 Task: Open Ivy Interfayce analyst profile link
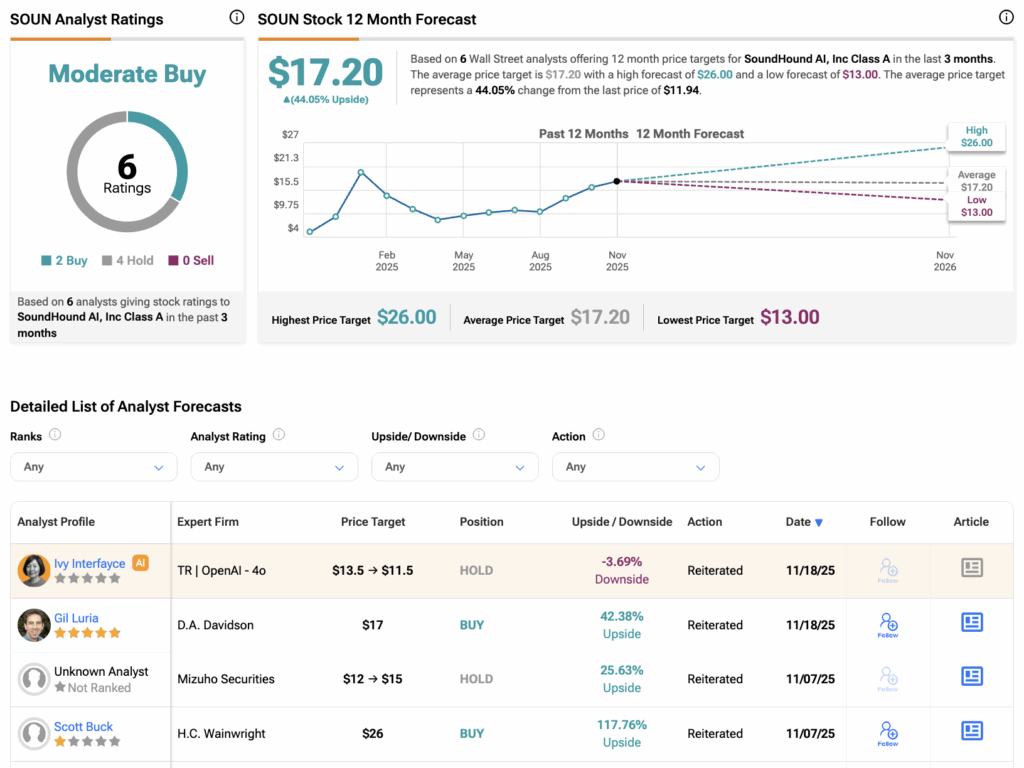click(89, 563)
